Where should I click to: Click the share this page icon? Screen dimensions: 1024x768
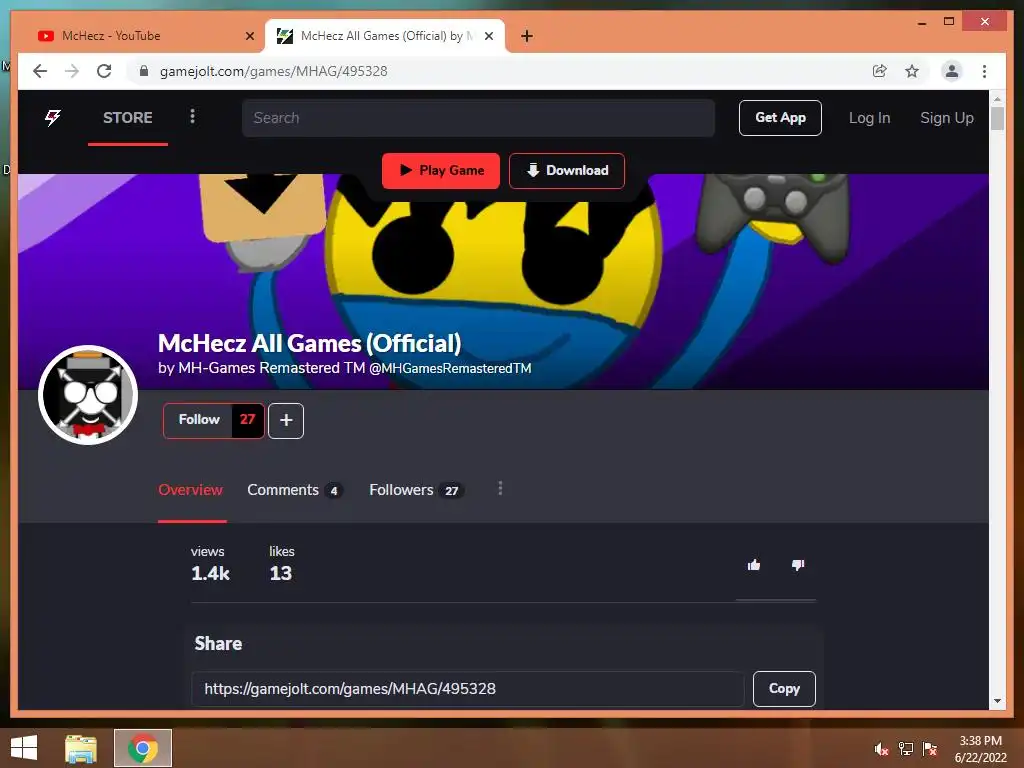(x=880, y=71)
